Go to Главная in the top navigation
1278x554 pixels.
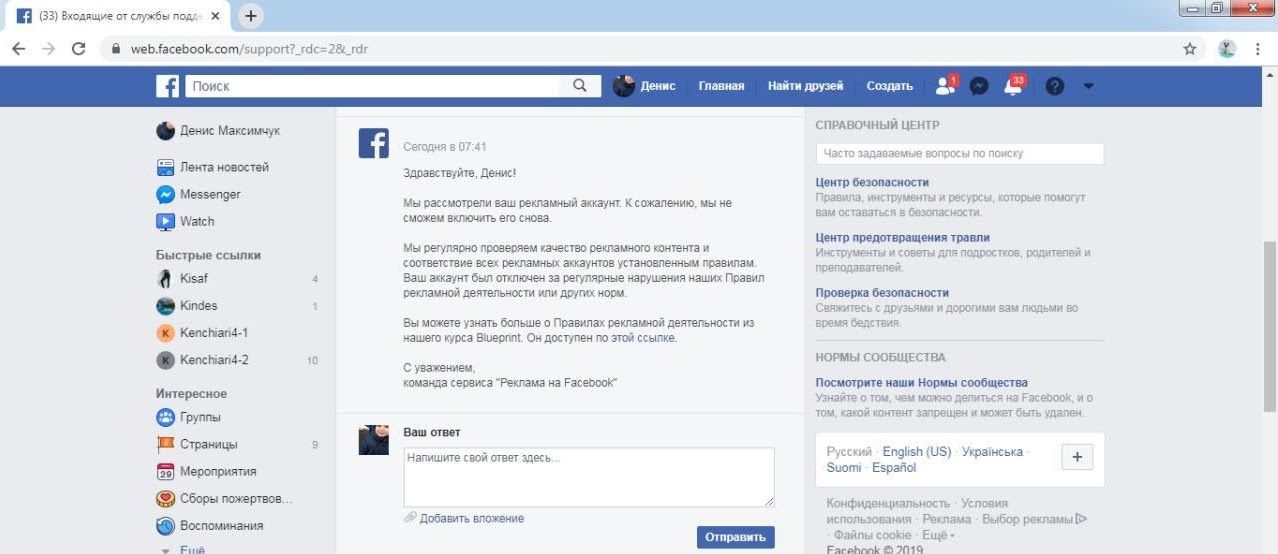(721, 87)
